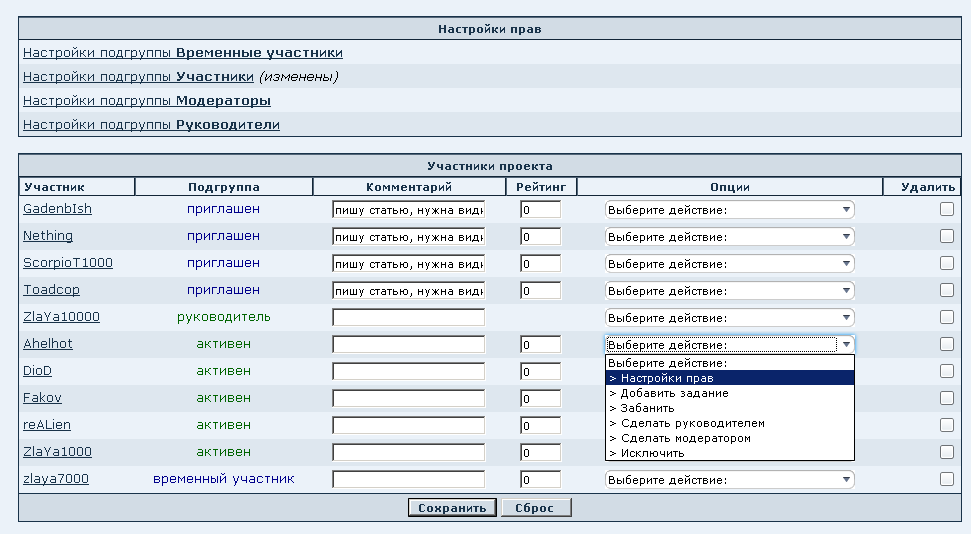Focus comment field for DioD
This screenshot has width=971, height=534.
(409, 372)
